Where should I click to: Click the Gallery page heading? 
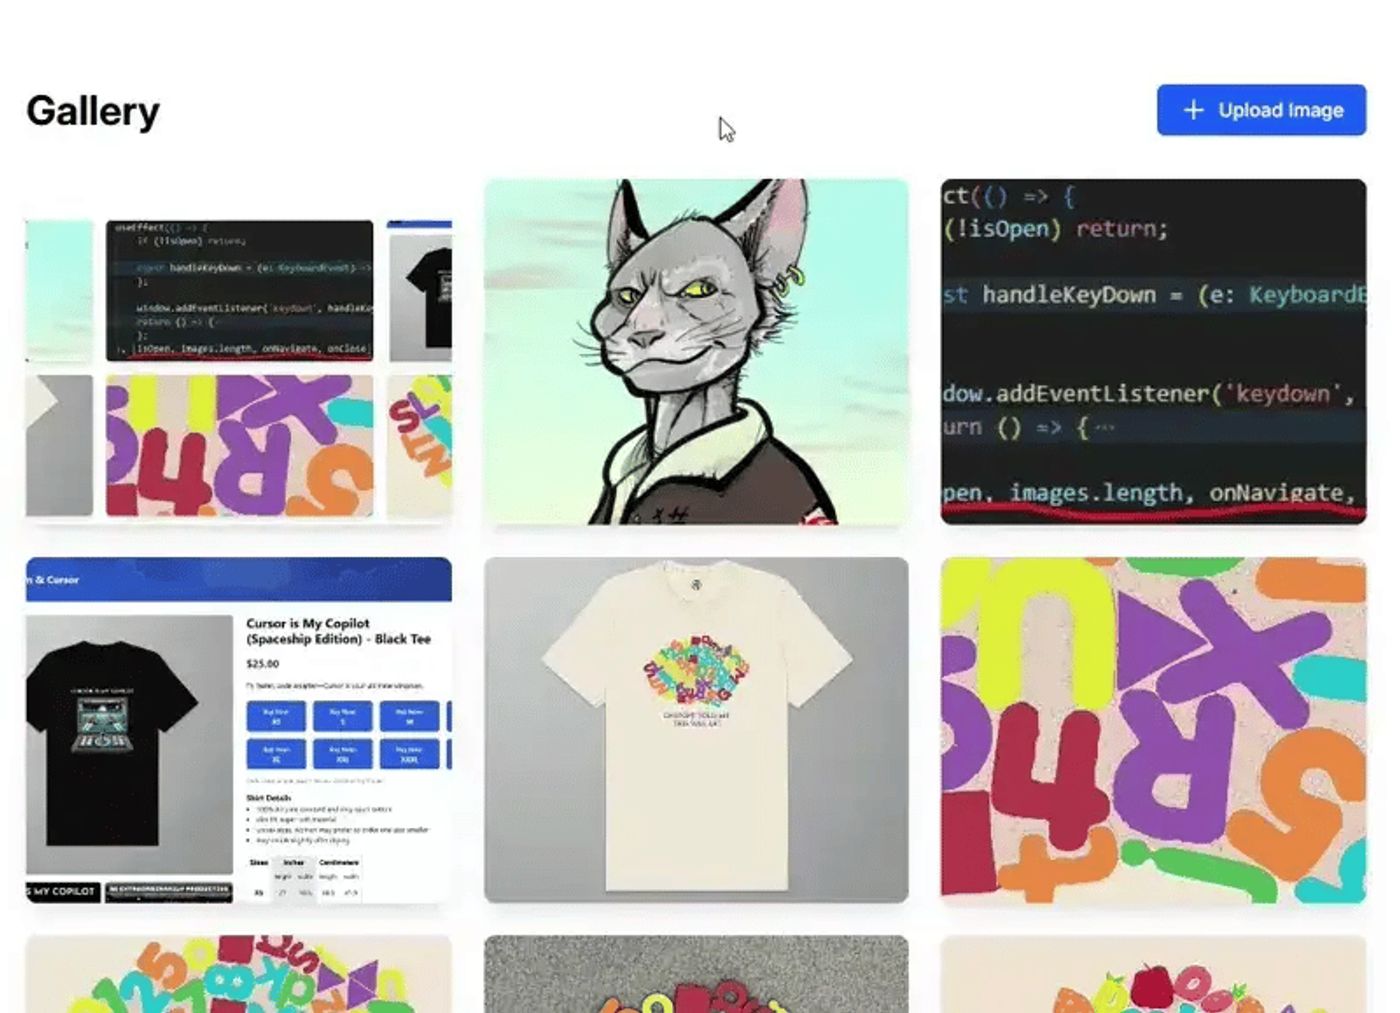click(x=93, y=111)
